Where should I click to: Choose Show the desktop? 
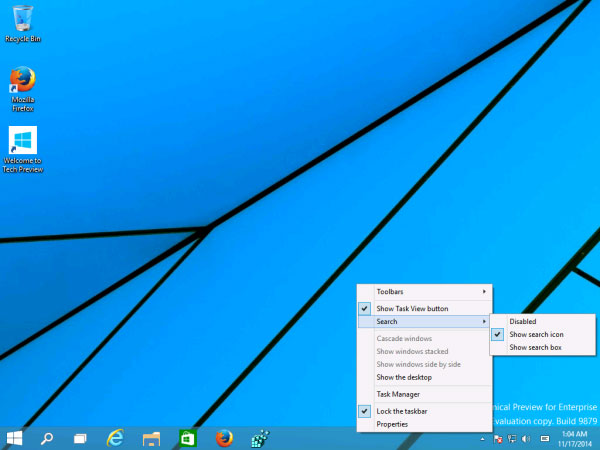click(425, 377)
